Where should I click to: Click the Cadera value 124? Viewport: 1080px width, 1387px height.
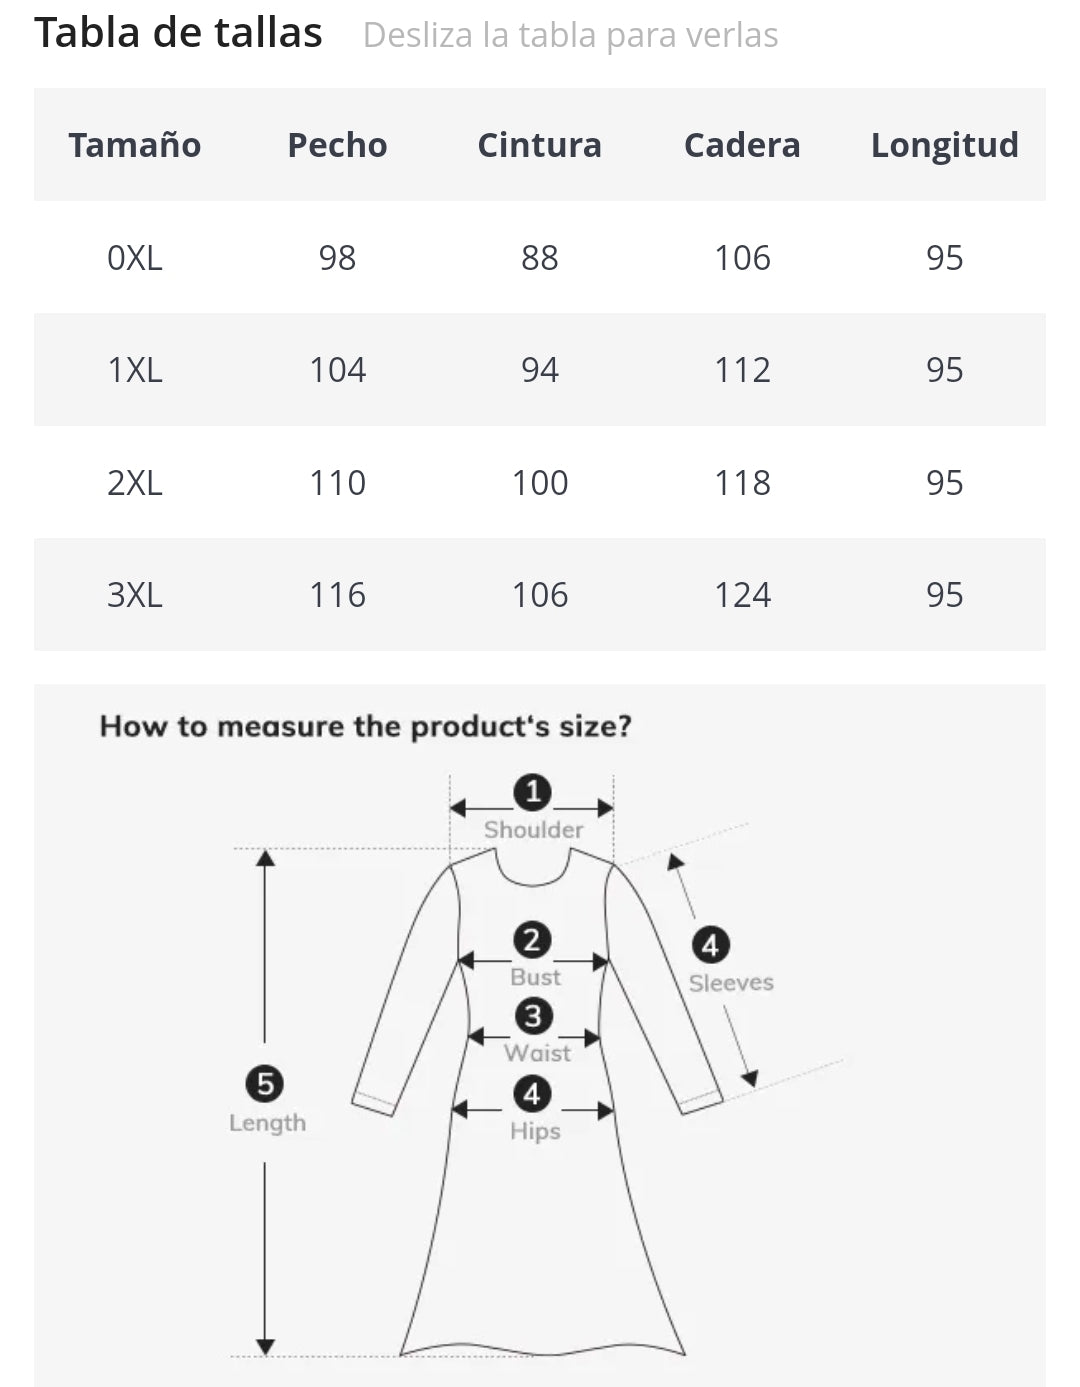742,595
